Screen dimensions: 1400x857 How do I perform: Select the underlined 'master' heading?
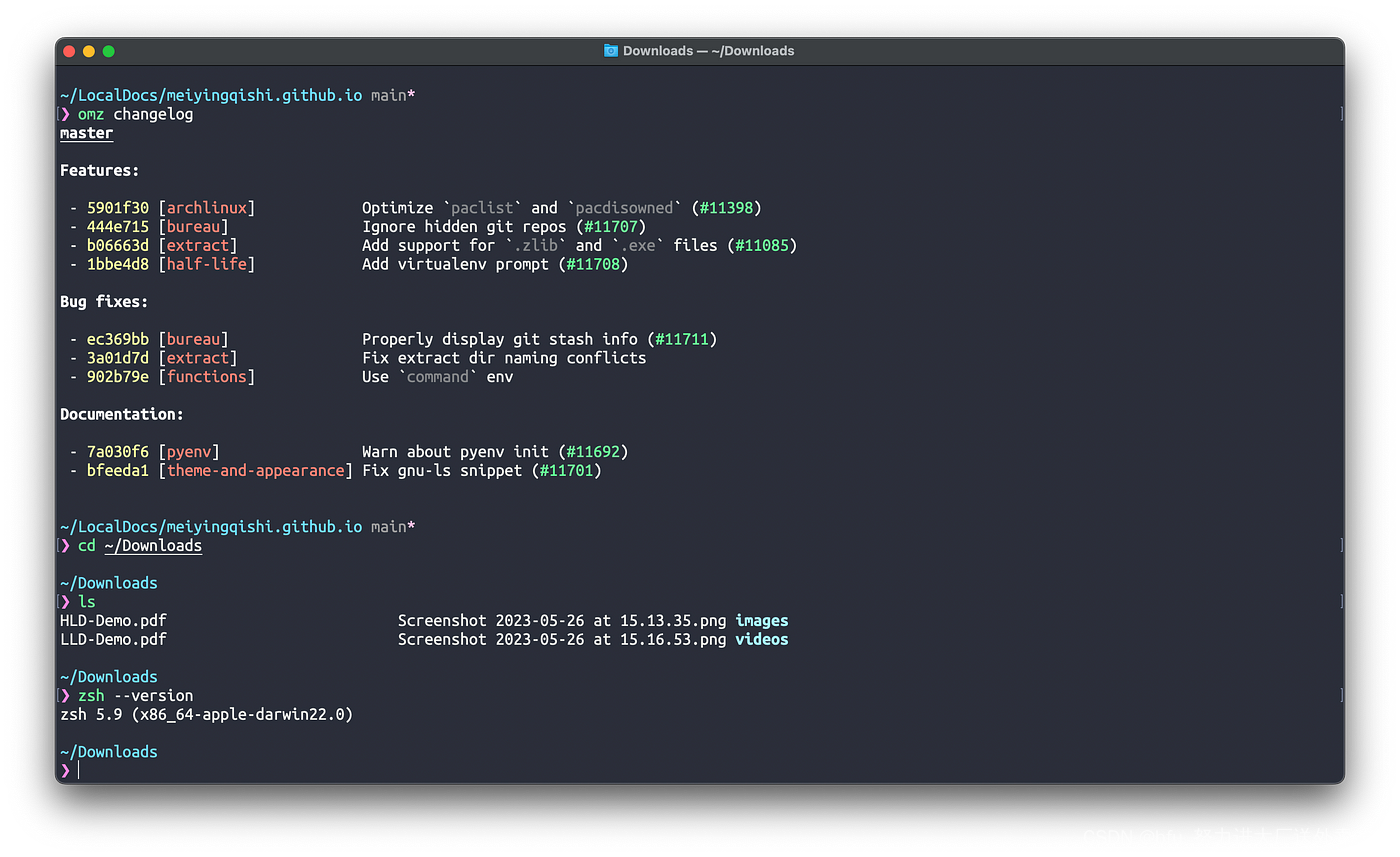[87, 134]
